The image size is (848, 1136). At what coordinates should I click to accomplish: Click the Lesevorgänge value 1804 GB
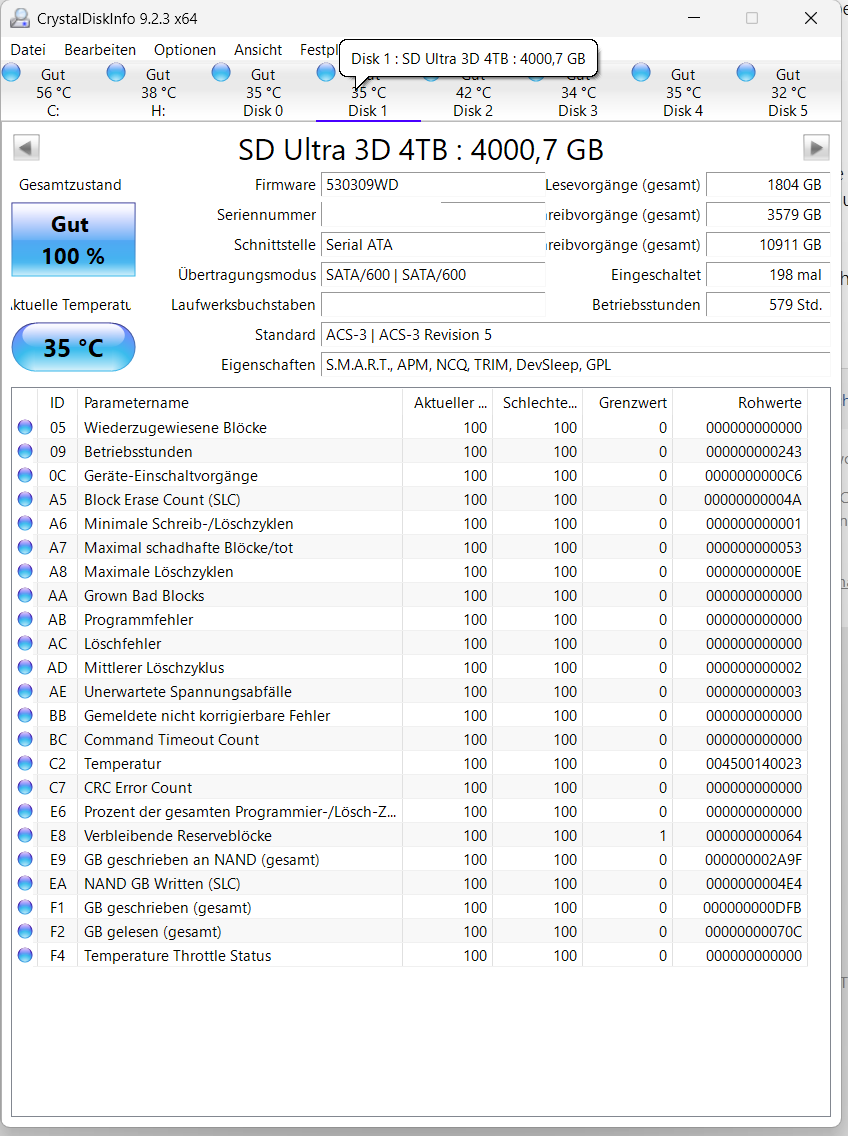[x=768, y=185]
